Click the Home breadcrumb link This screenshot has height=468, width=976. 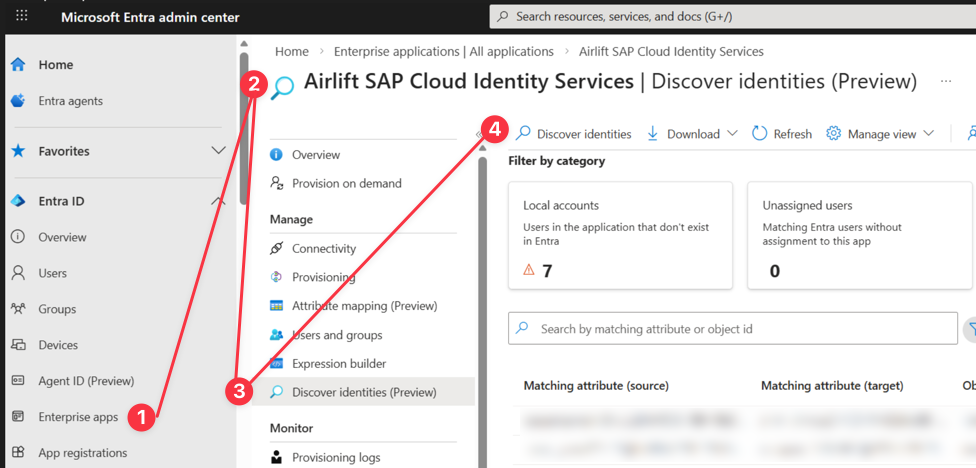291,52
